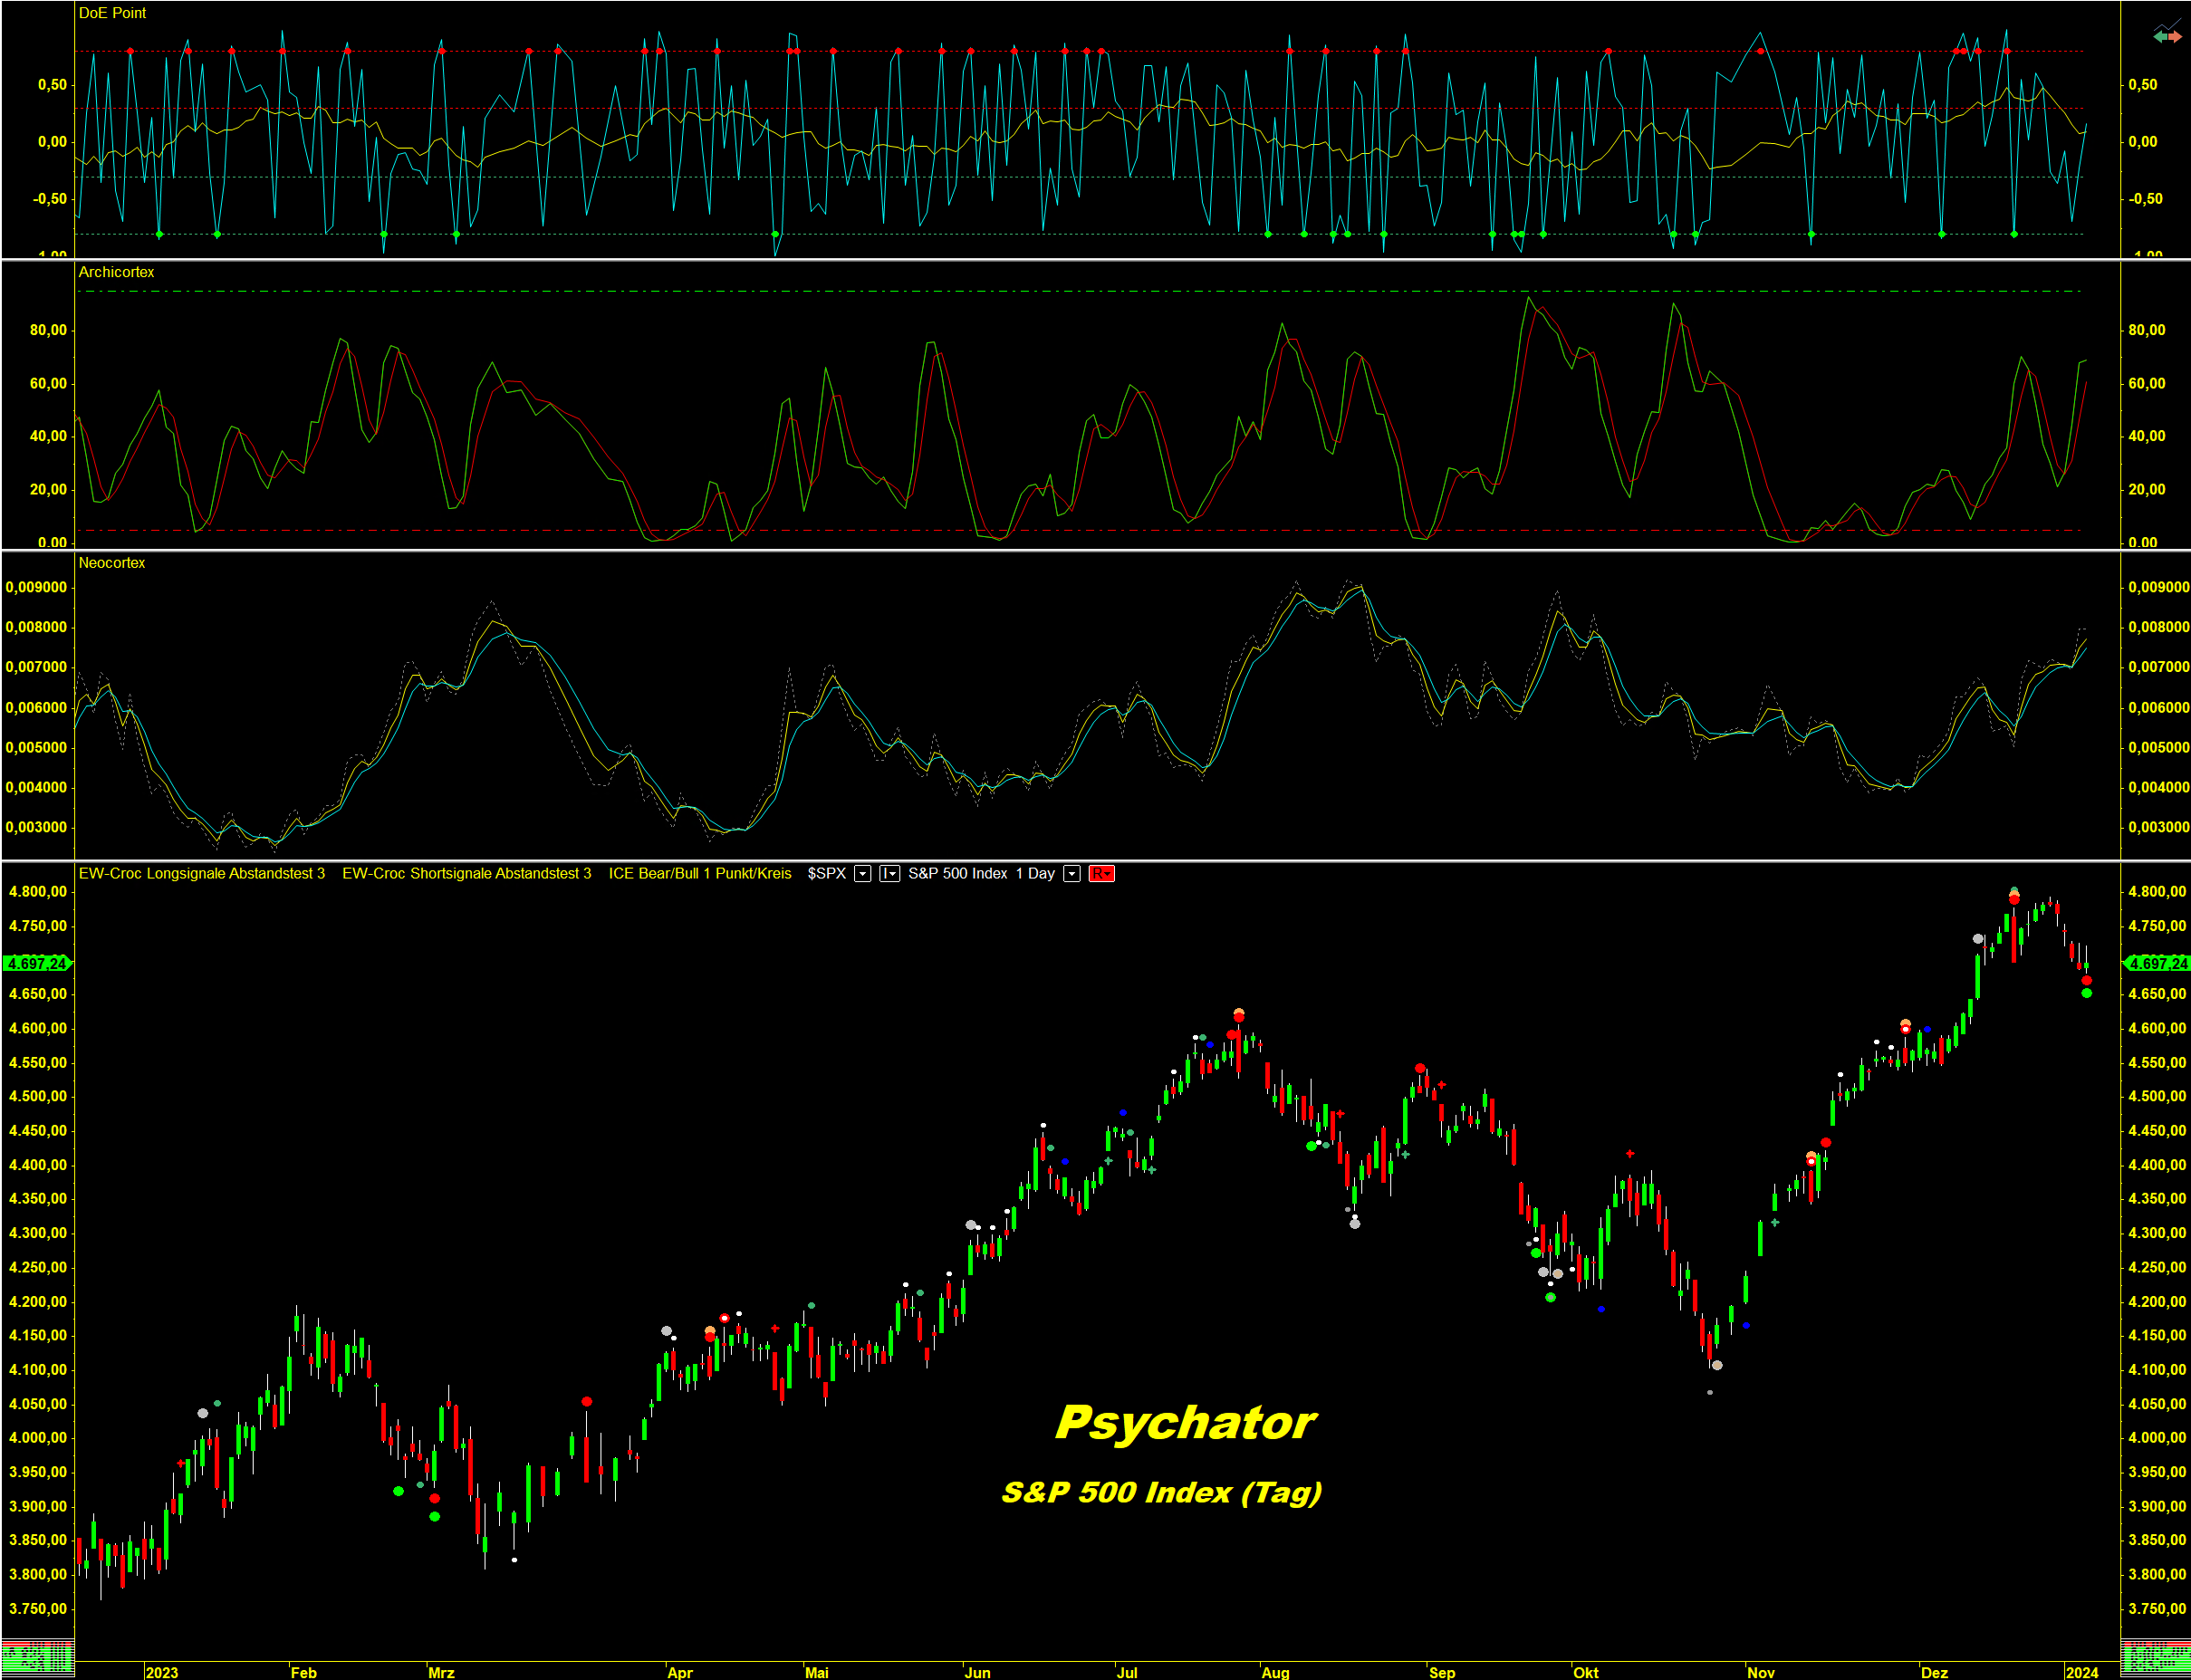Select EW-Croc Longsignale Abstandstest 3 label
Viewport: 2191px width, 1680px height.
201,874
